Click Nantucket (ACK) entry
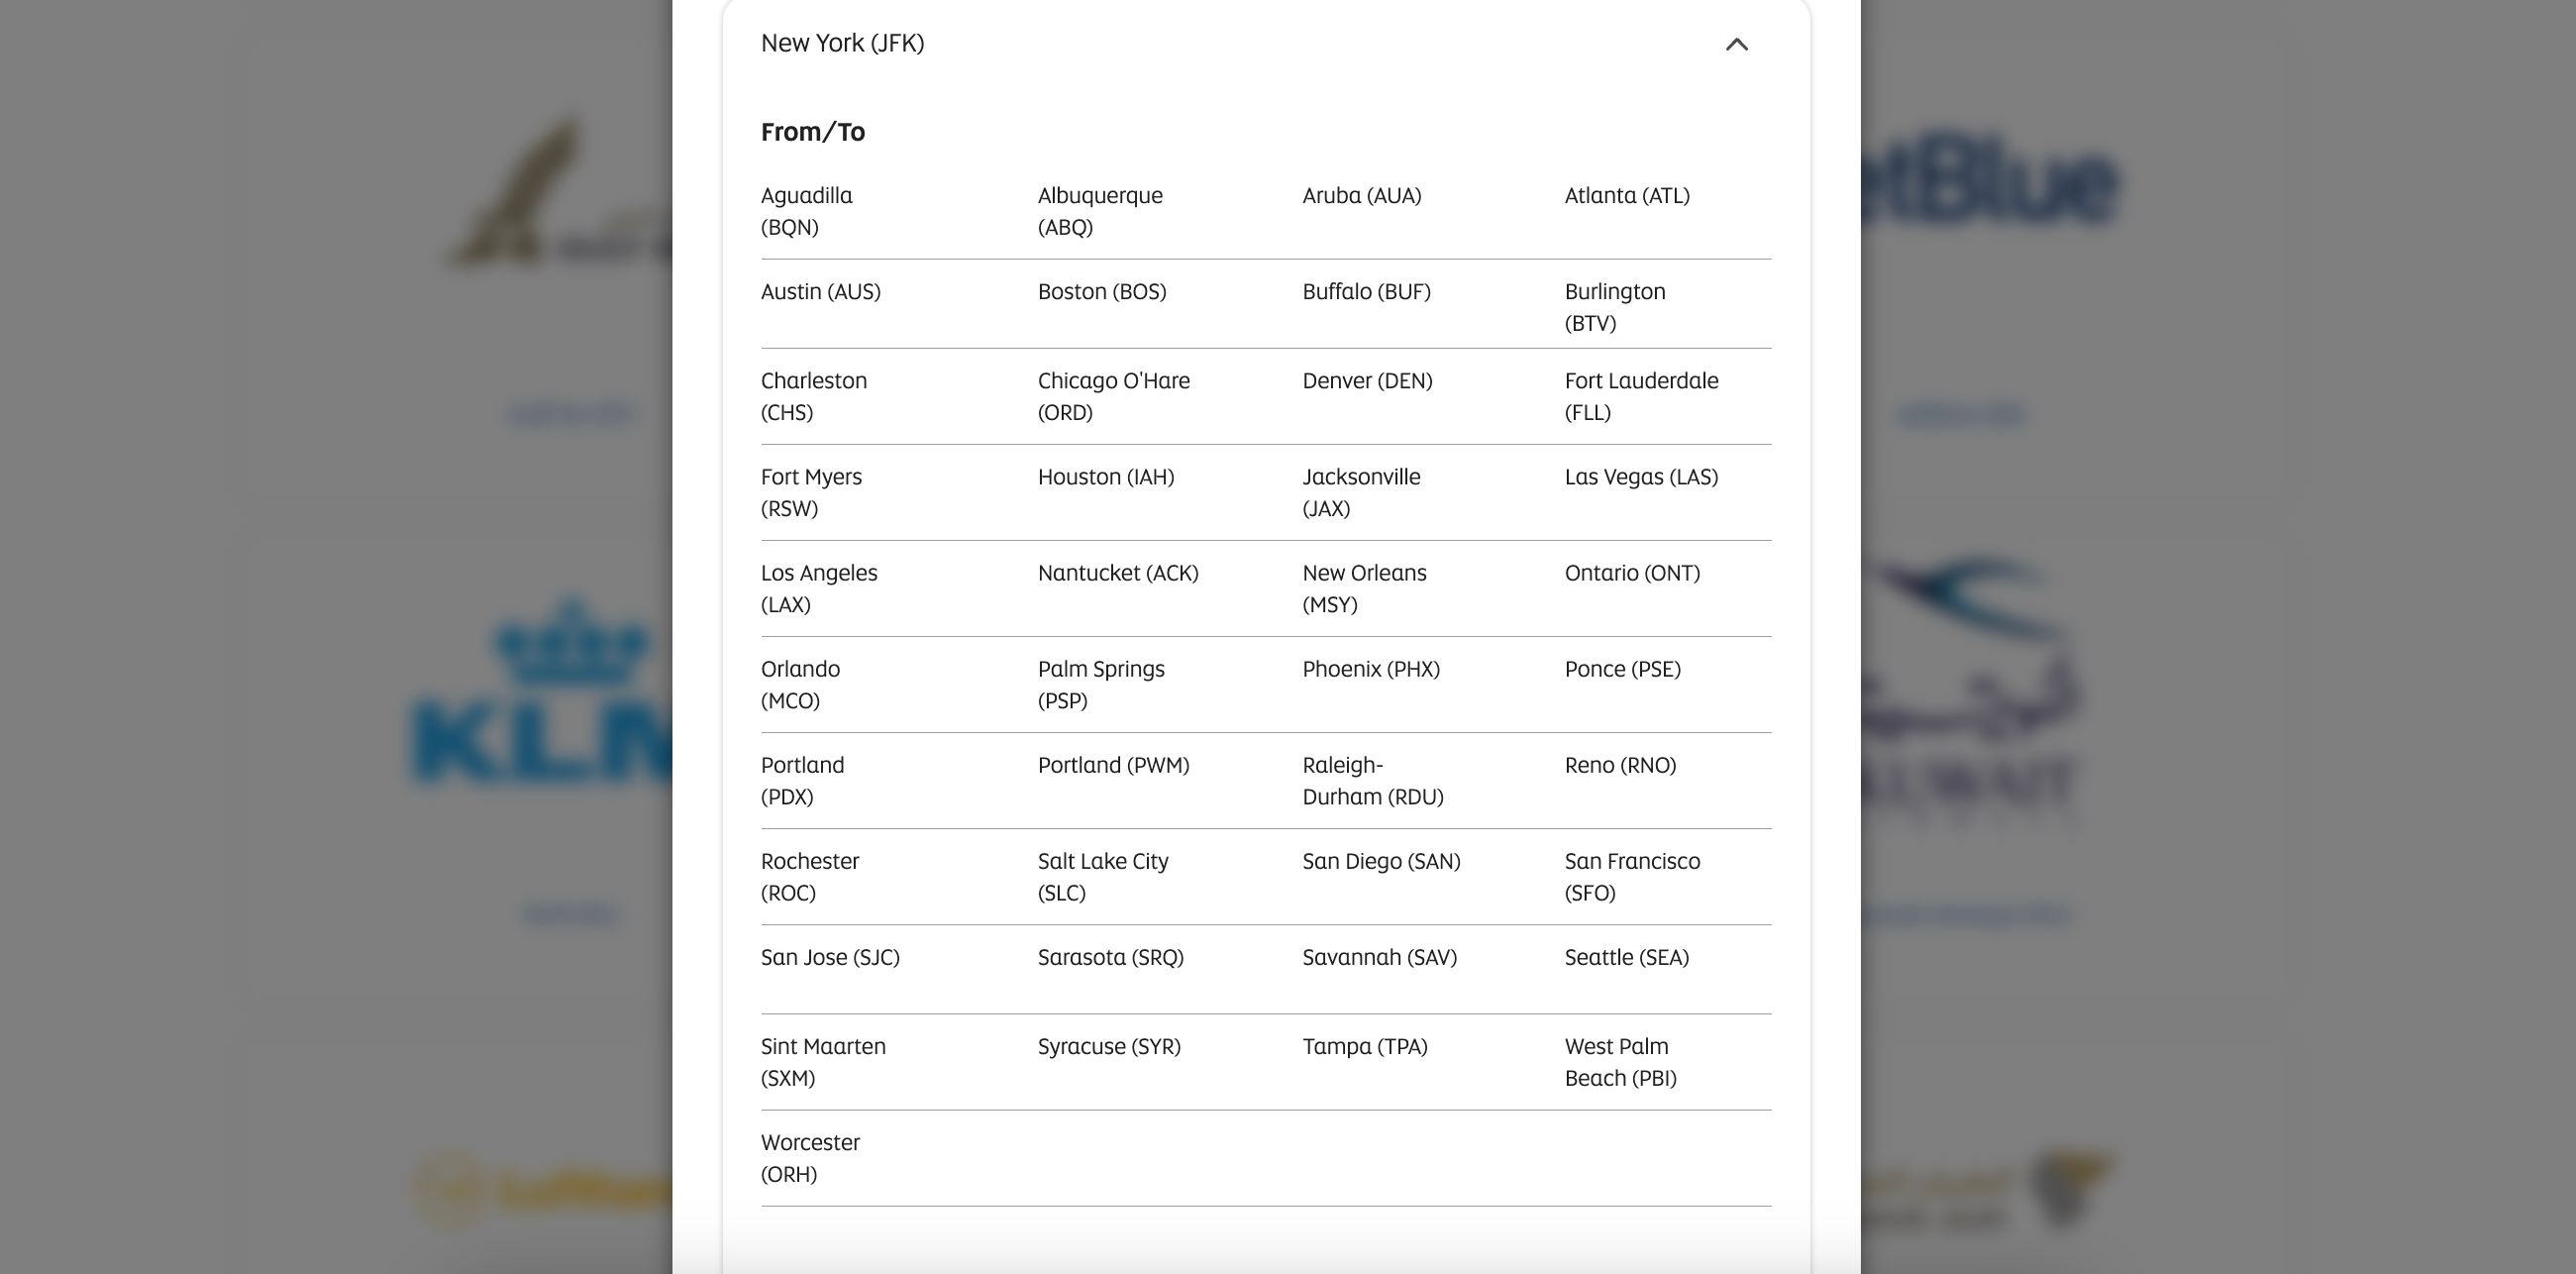This screenshot has height=1274, width=2576. click(1117, 573)
